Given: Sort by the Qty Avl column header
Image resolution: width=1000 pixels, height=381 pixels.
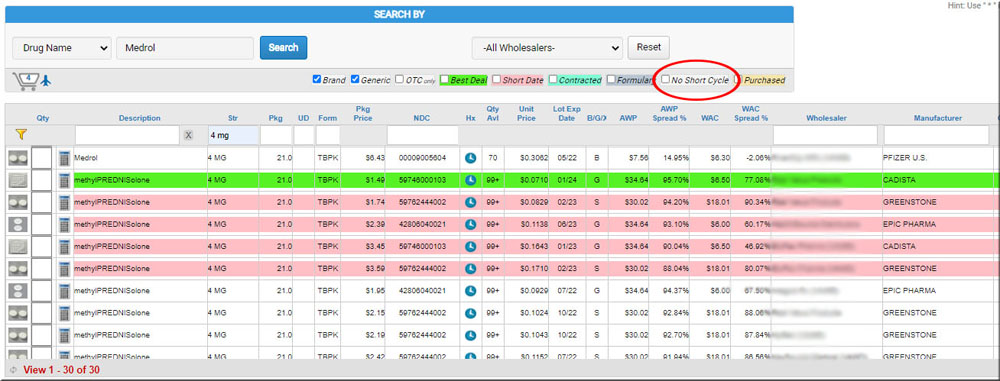Looking at the screenshot, I should 493,114.
